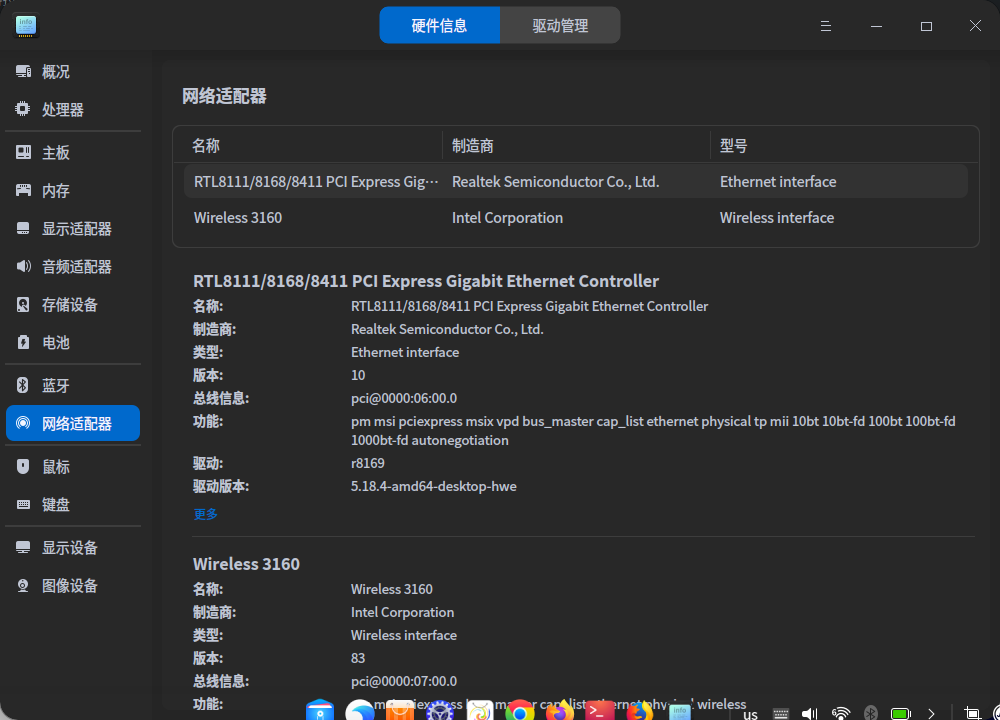Sort by 制造商 column header

pos(576,145)
